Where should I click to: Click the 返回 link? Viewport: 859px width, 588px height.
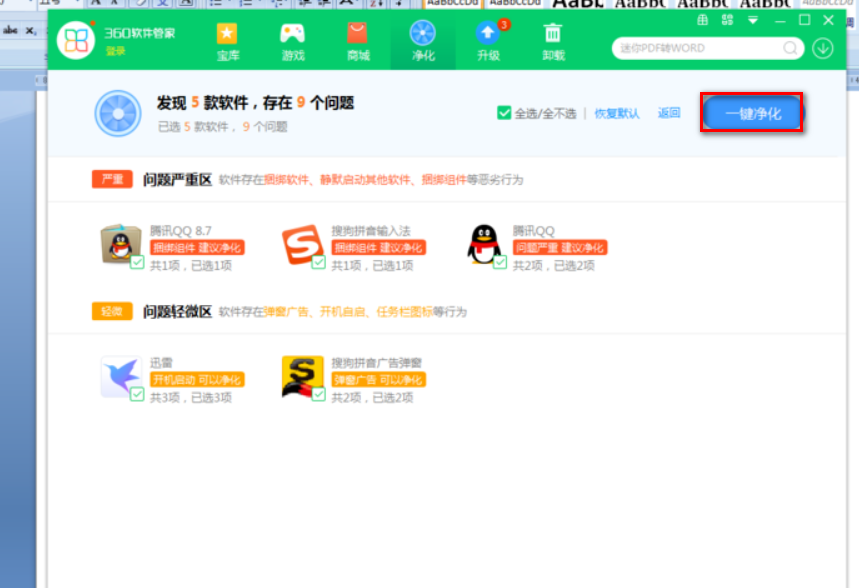[x=669, y=113]
